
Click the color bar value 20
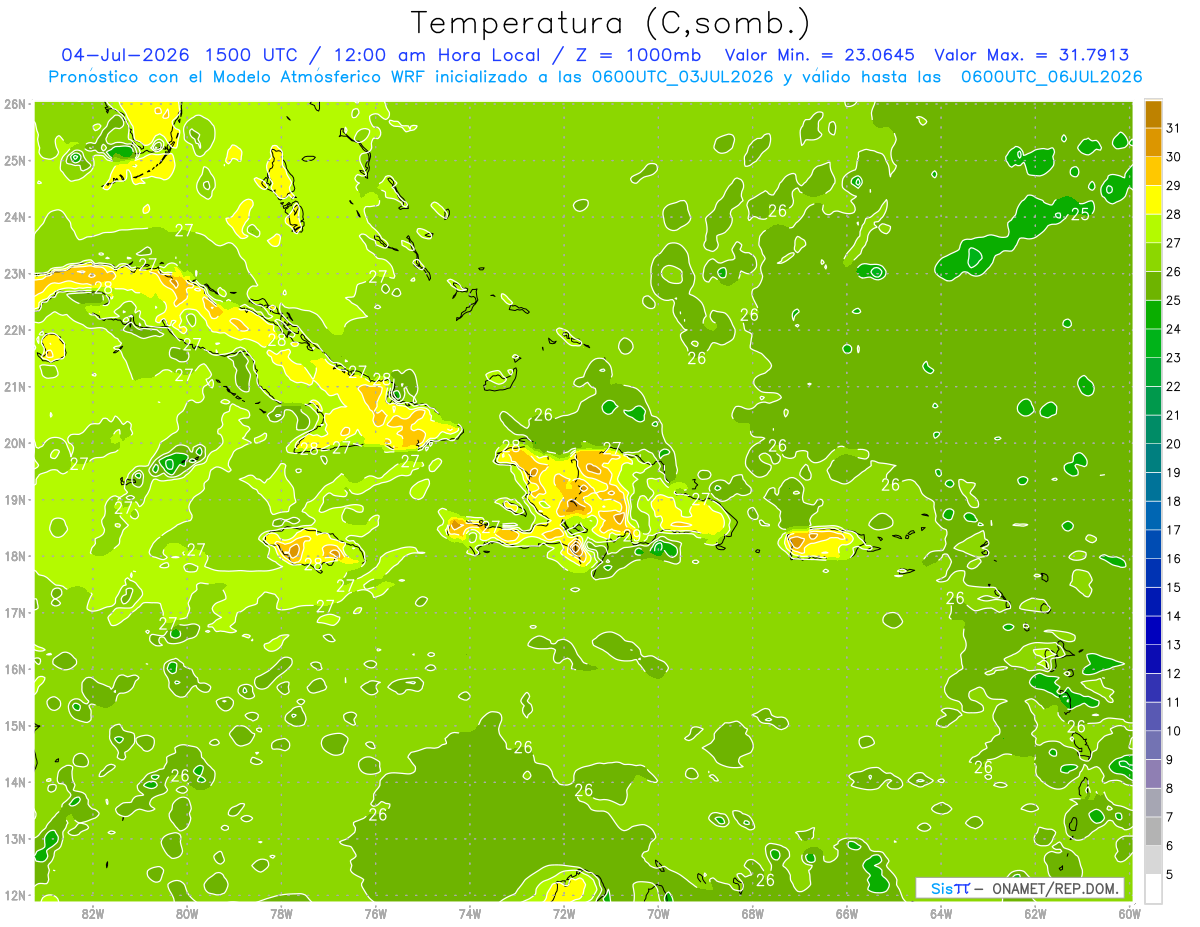[1174, 444]
